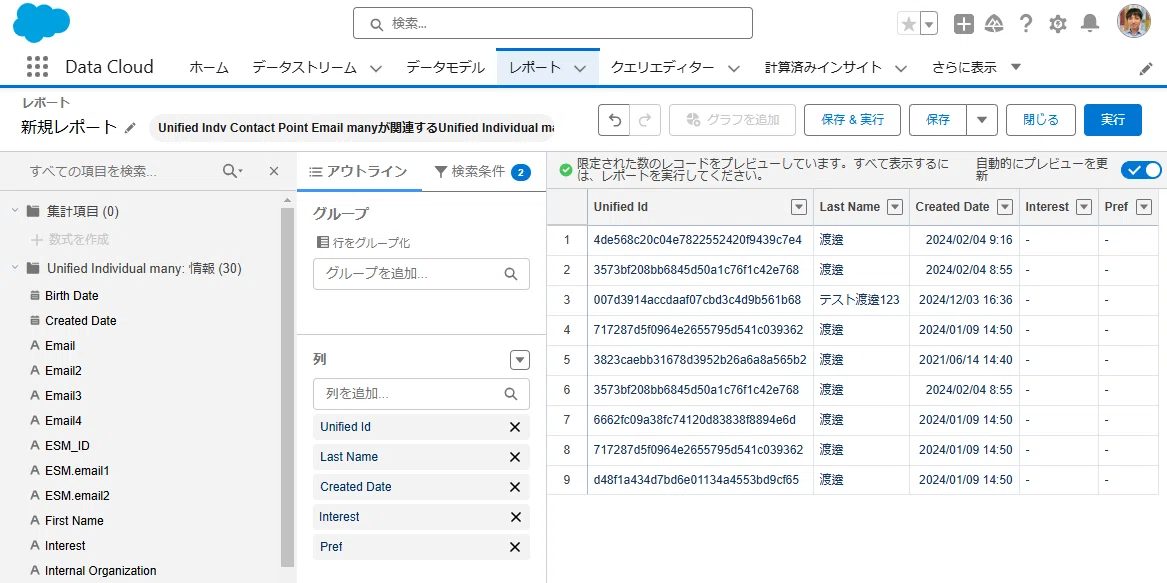The image size is (1167, 583).
Task: Open Last Name column header menu
Action: [895, 207]
